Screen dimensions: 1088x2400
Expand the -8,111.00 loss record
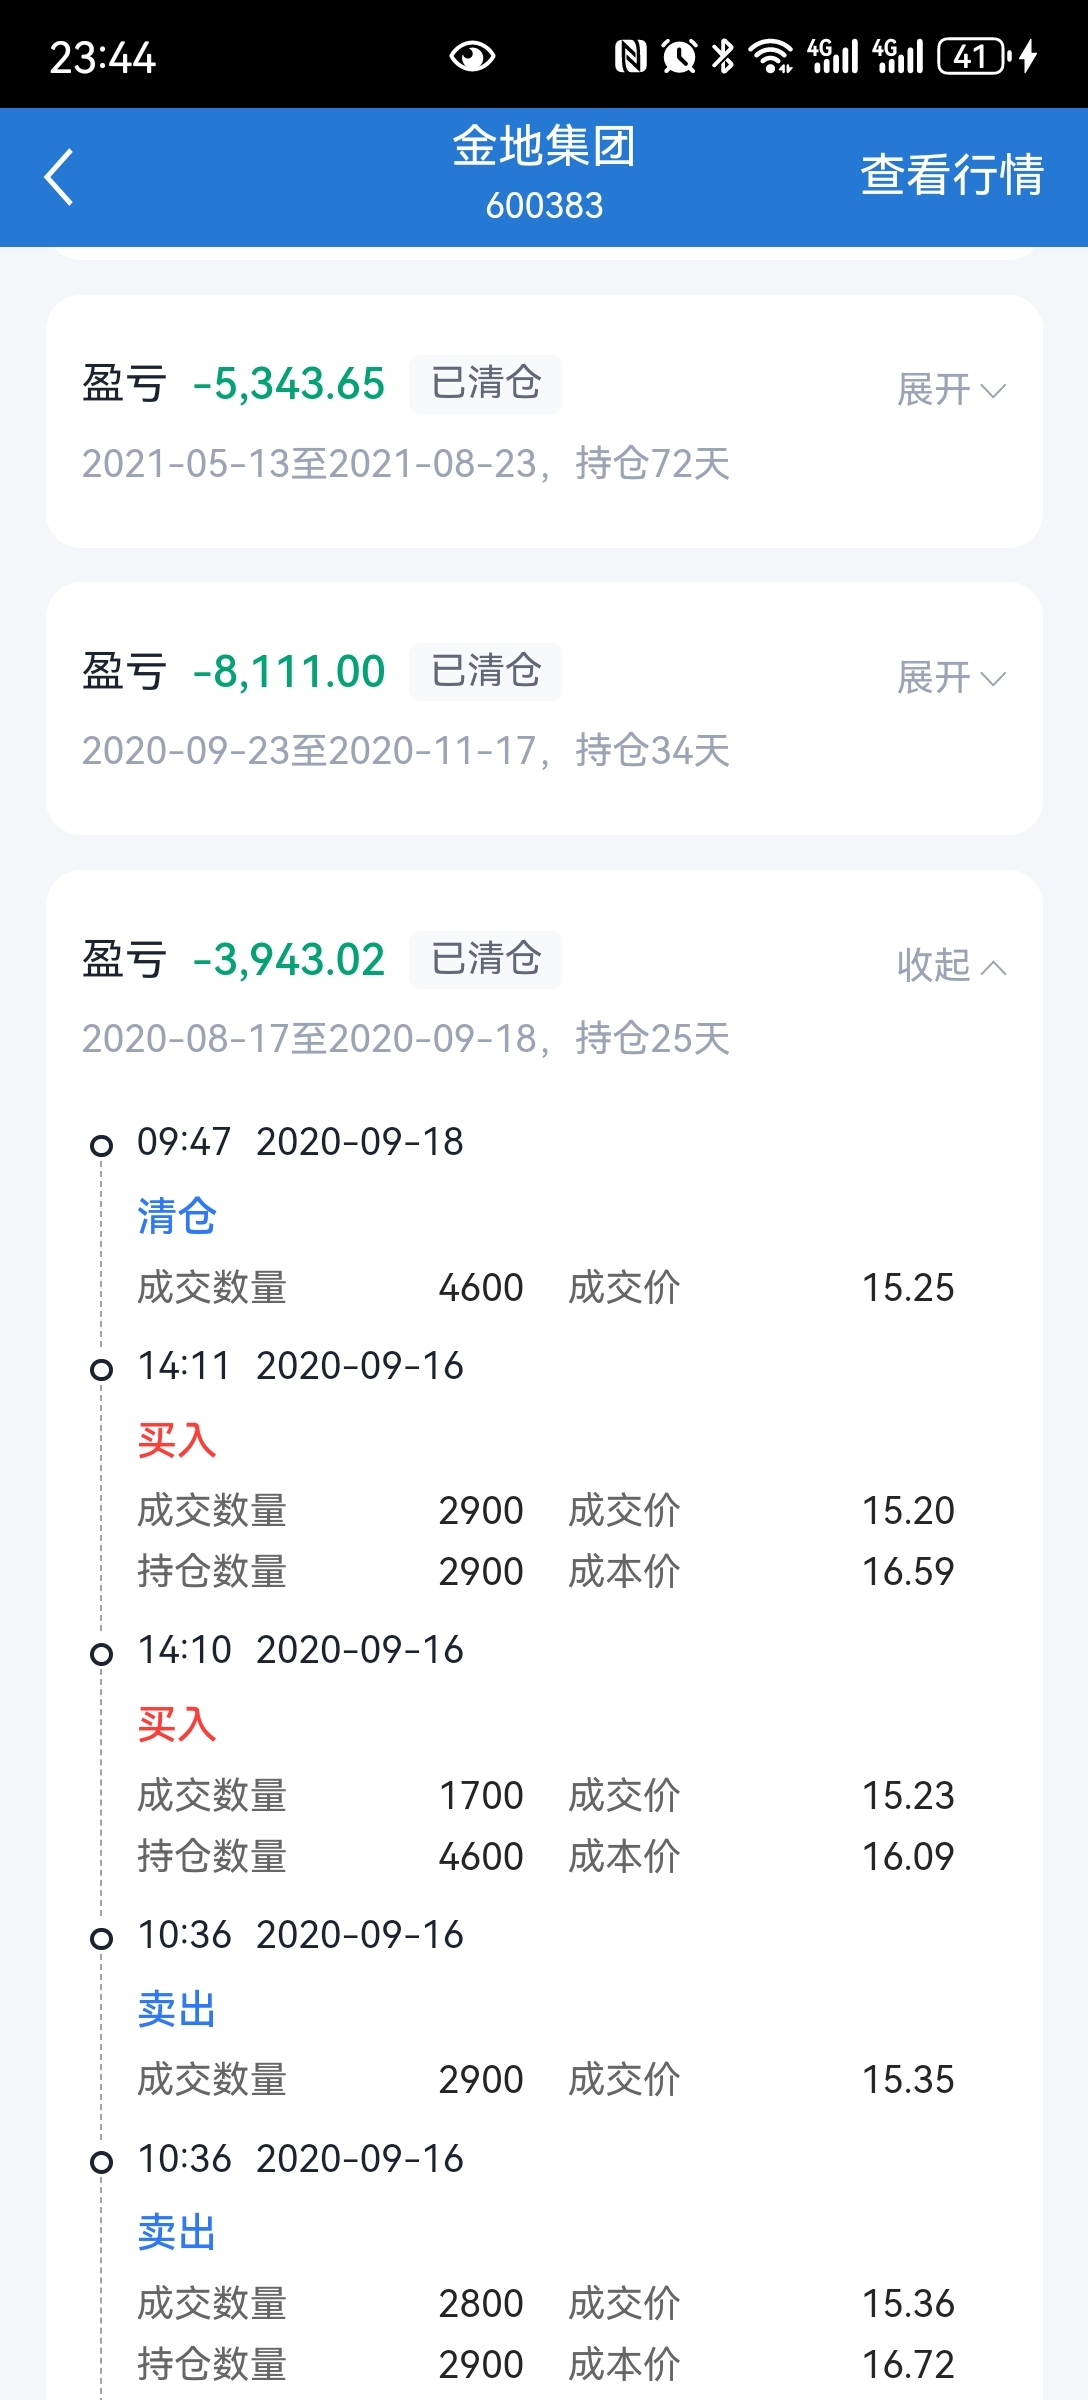point(951,678)
